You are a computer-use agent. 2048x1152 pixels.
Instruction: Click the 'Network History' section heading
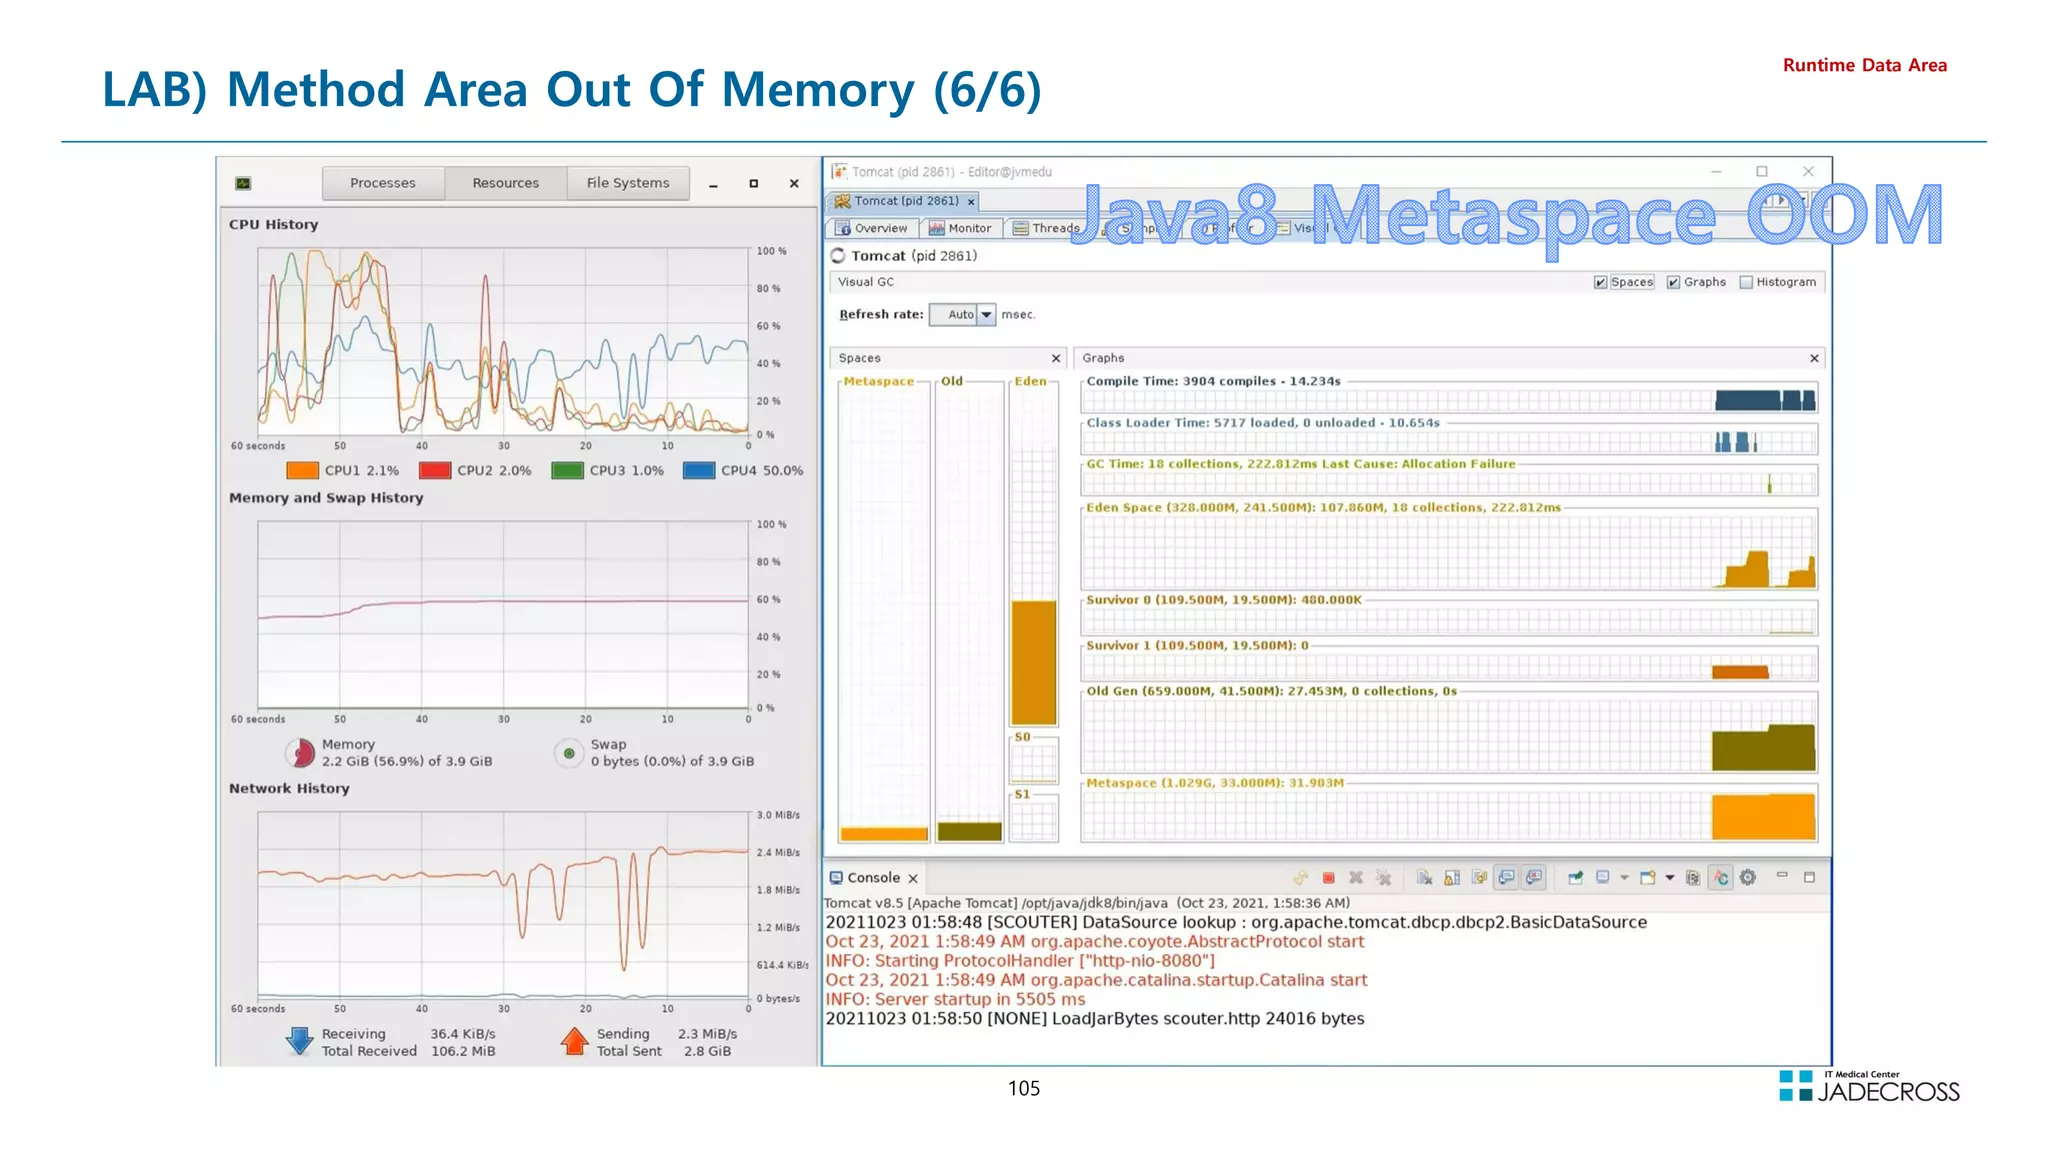289,789
